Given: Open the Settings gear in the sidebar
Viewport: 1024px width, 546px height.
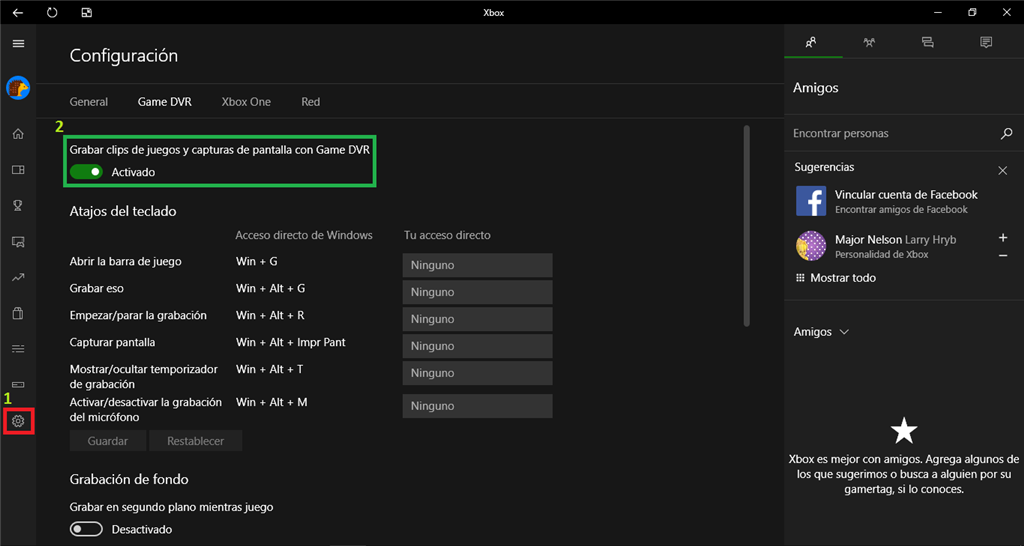Looking at the screenshot, I should pos(18,421).
